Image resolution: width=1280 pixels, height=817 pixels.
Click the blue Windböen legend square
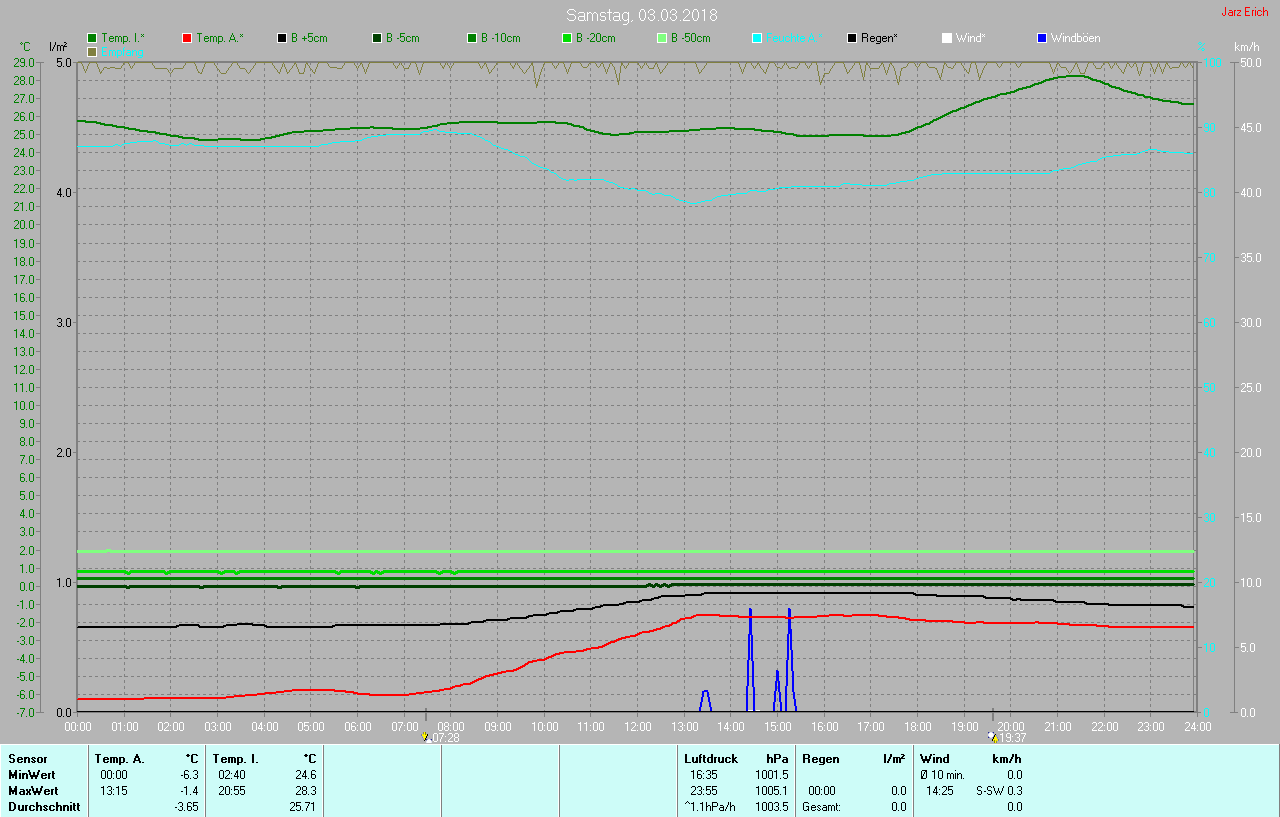1043,38
